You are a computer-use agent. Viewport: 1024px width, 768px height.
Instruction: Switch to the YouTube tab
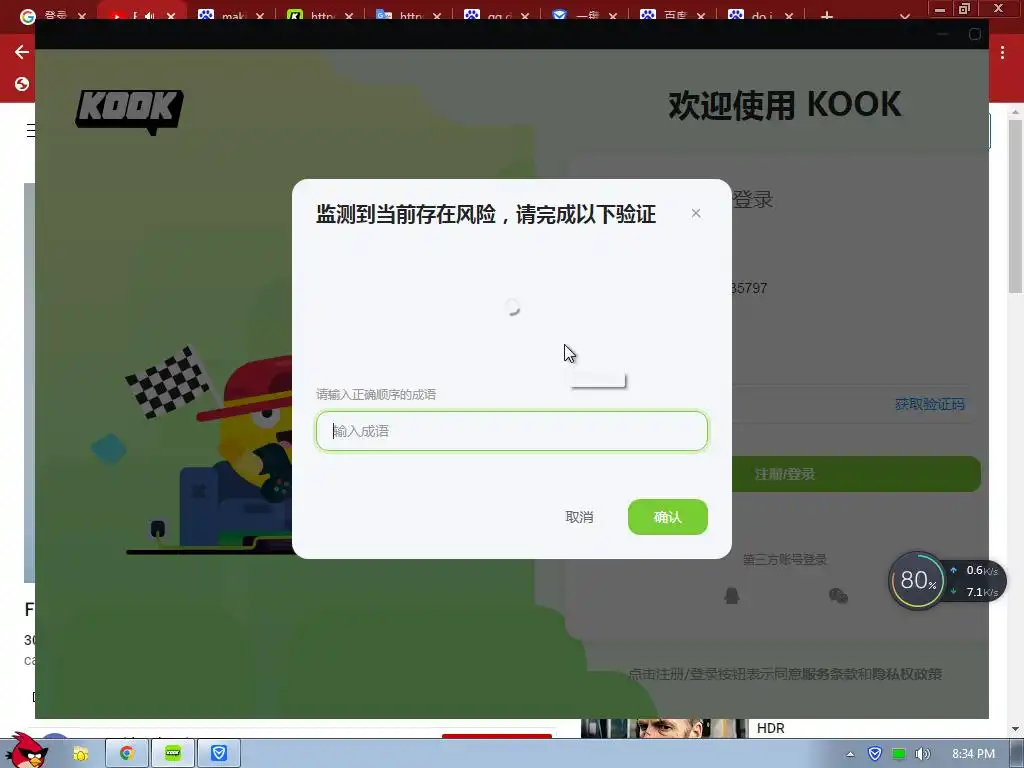(127, 15)
